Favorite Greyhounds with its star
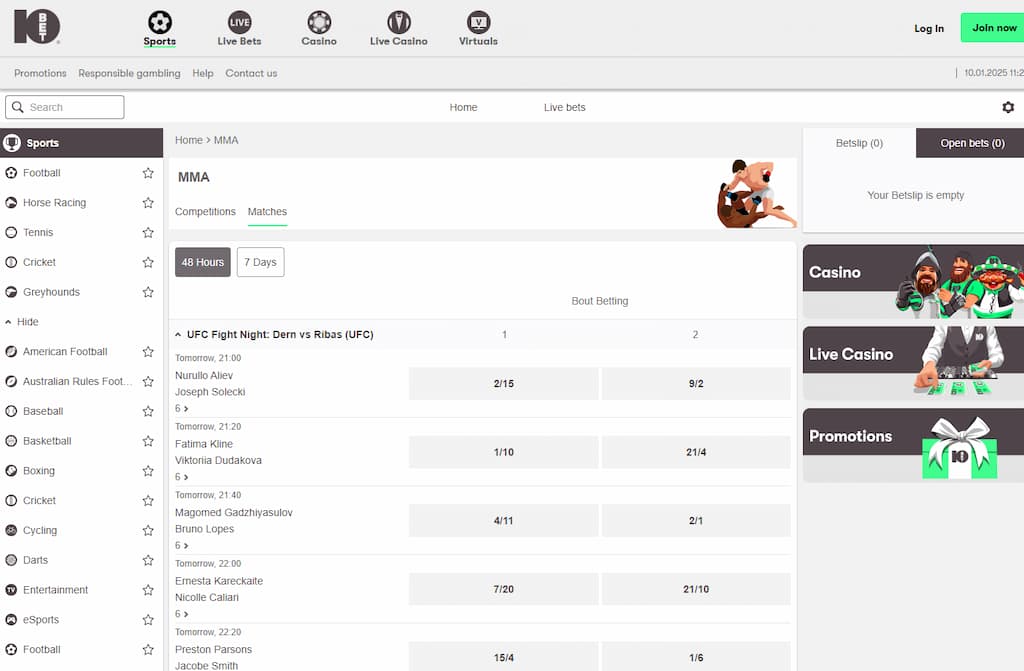1024x671 pixels. tap(148, 292)
